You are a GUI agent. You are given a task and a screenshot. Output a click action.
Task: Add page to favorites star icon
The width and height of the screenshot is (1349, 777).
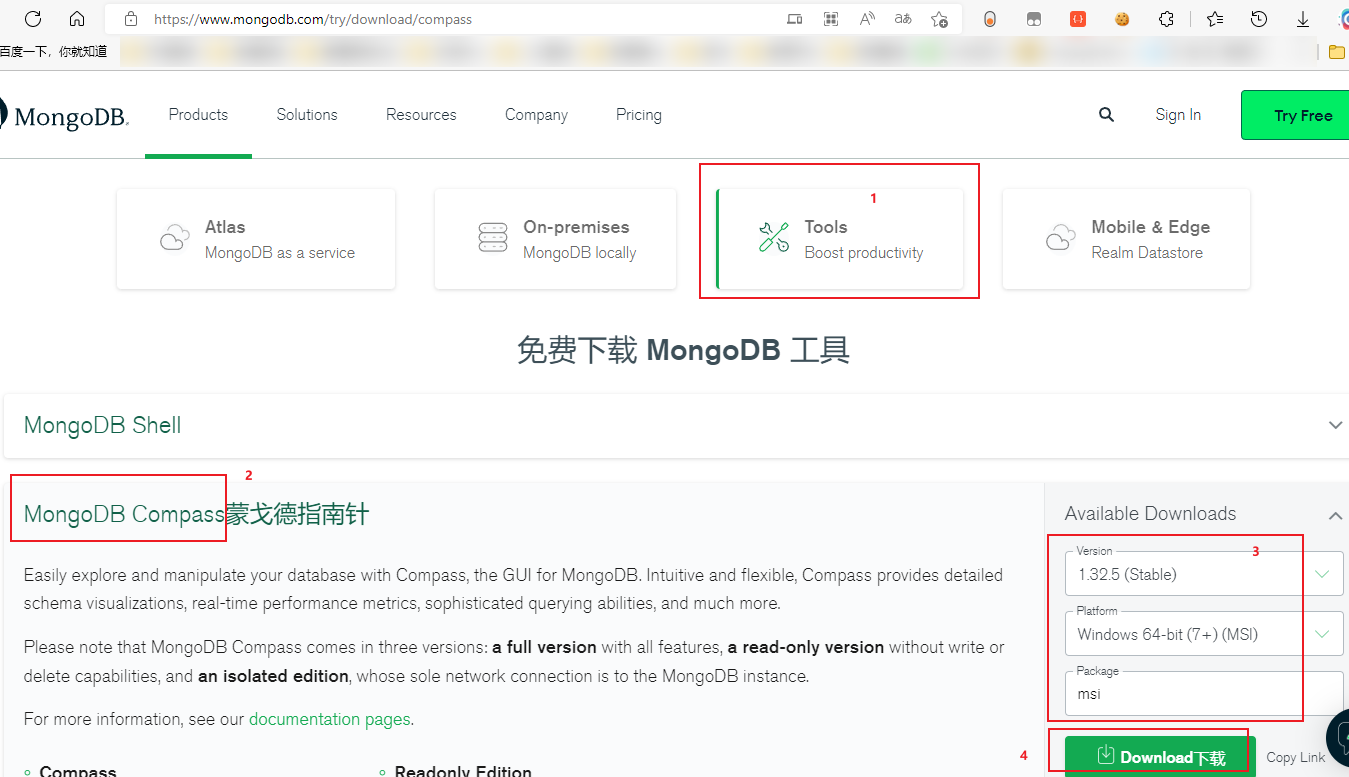(939, 19)
